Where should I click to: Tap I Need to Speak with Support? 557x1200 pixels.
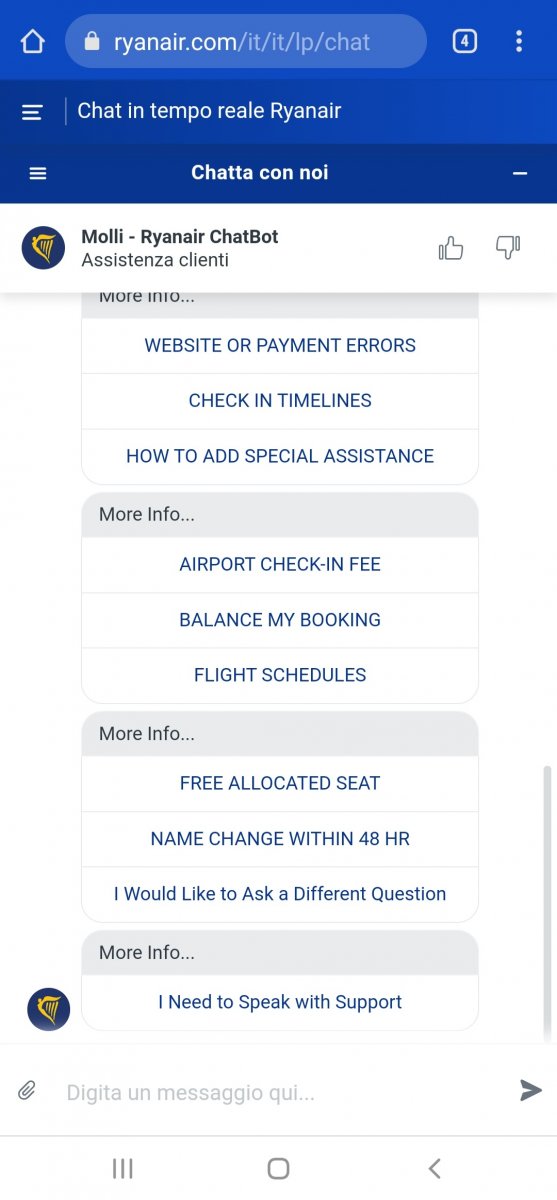(x=280, y=1003)
